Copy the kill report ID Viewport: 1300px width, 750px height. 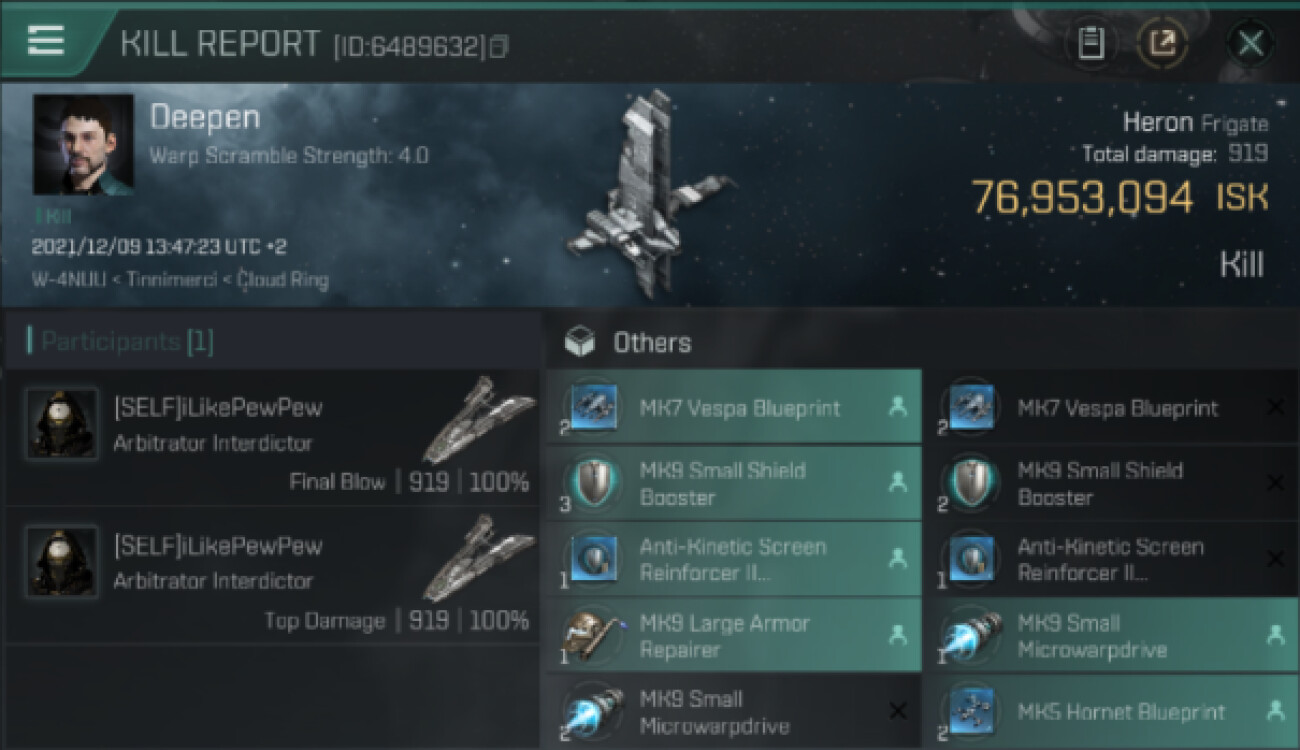coord(499,46)
